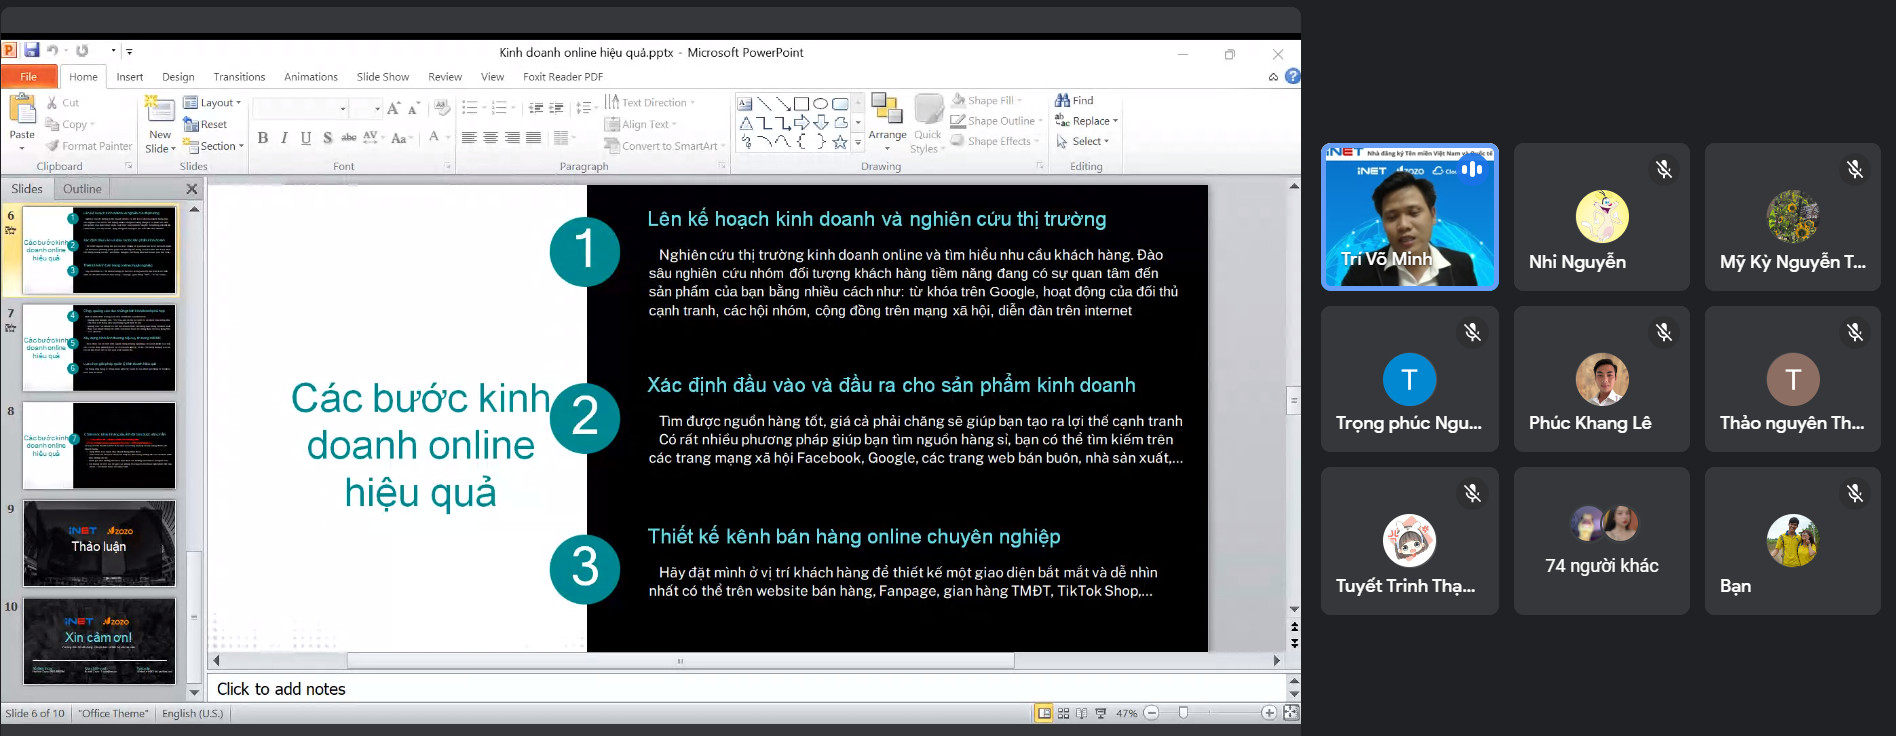Toggle Underline formatting
This screenshot has width=1896, height=736.
(x=306, y=138)
